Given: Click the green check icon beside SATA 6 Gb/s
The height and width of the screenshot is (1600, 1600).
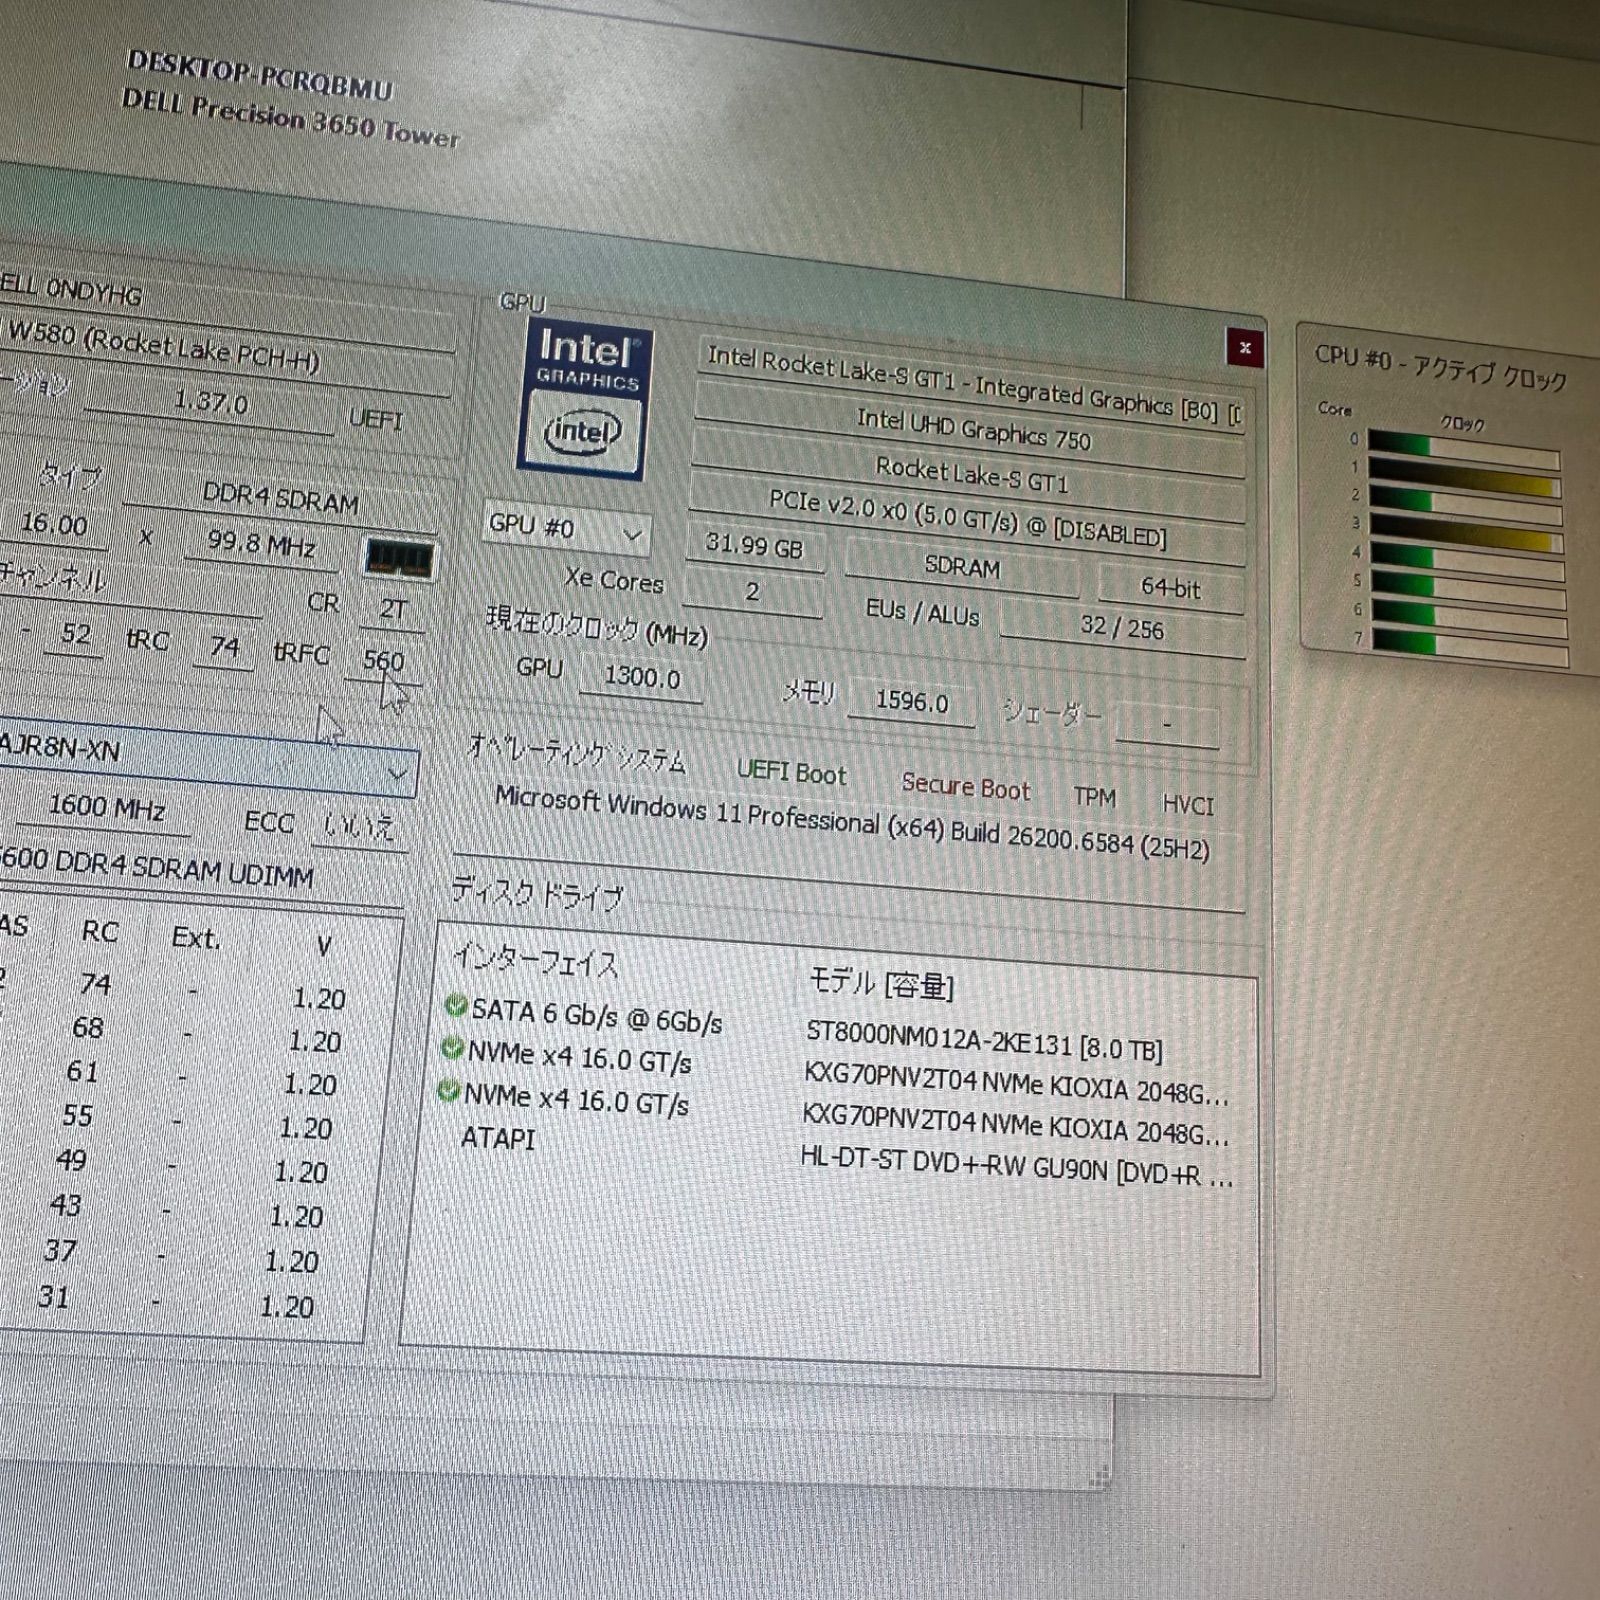Looking at the screenshot, I should (456, 1006).
